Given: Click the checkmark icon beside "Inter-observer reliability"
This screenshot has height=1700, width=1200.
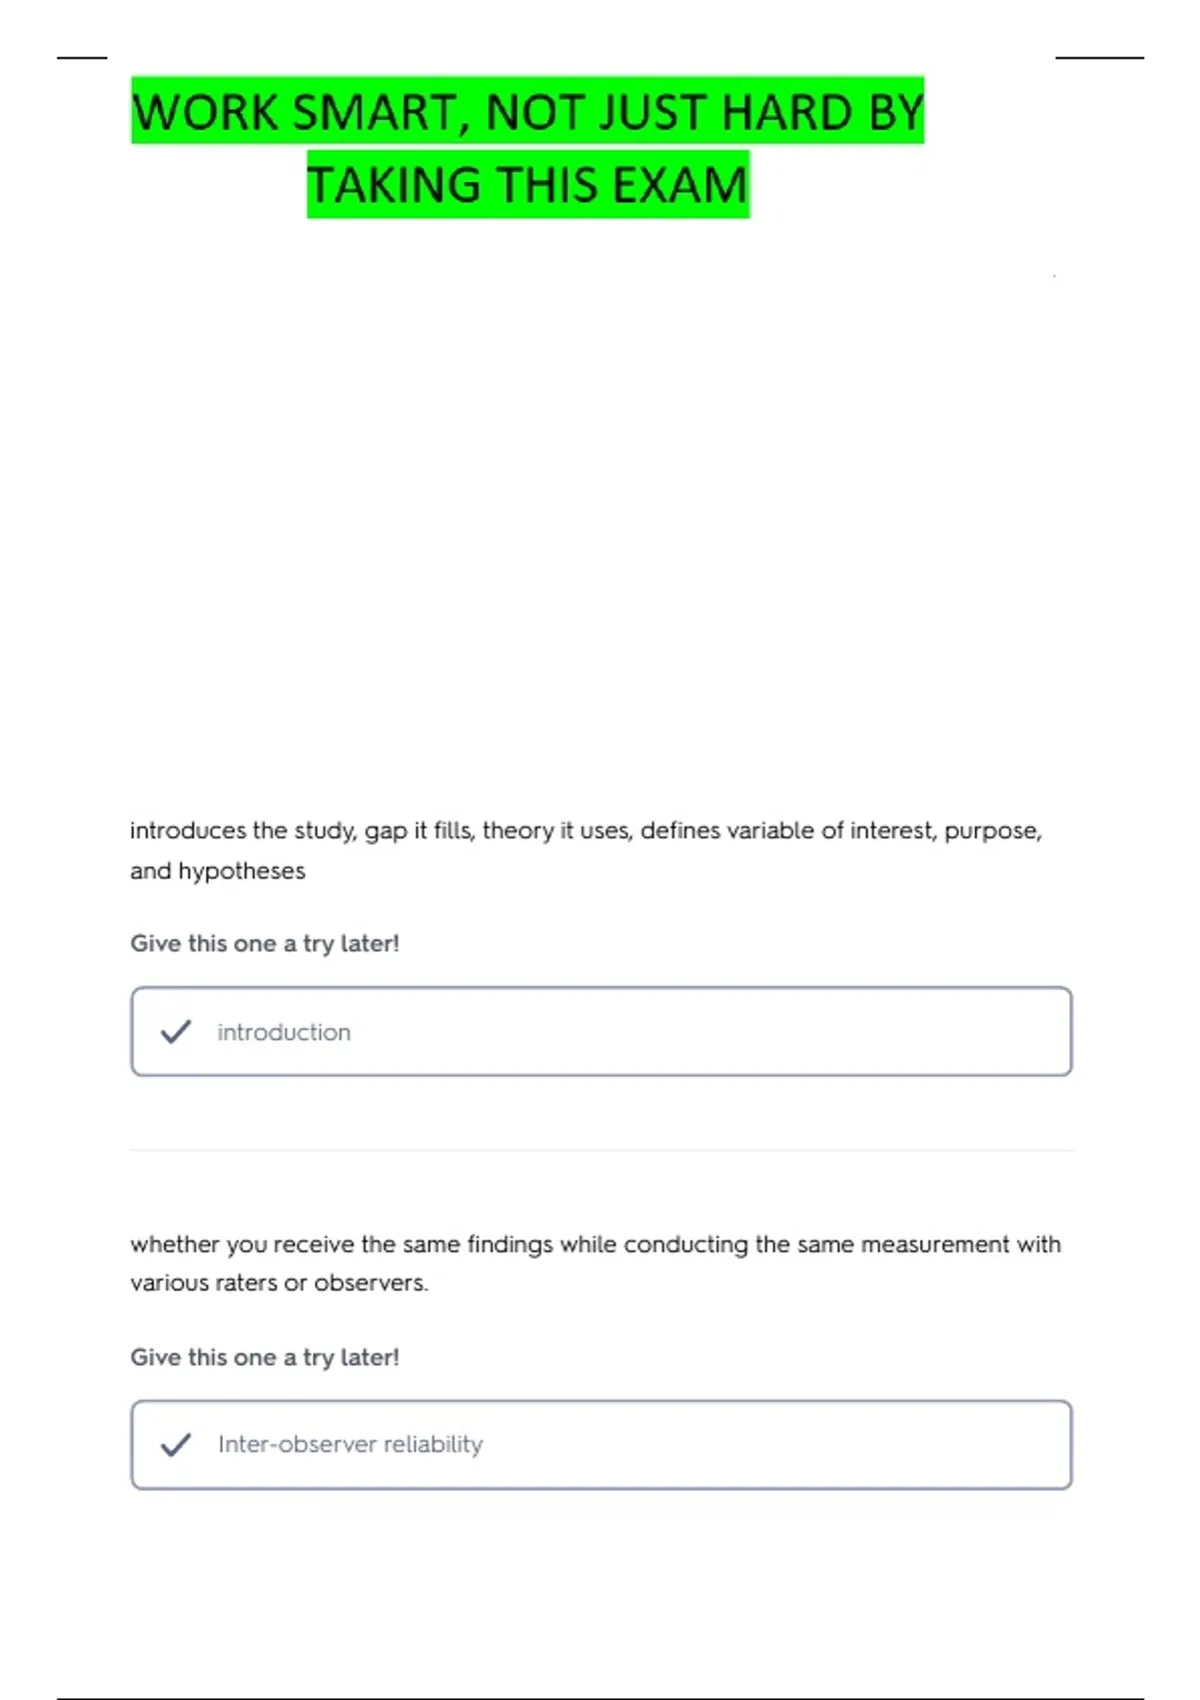Looking at the screenshot, I should coord(176,1445).
